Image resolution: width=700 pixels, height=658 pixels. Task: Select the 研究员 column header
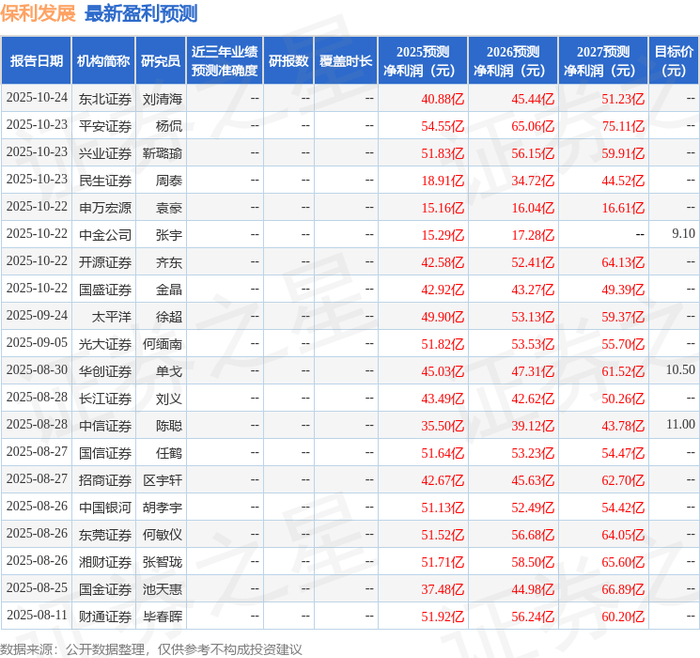(161, 61)
